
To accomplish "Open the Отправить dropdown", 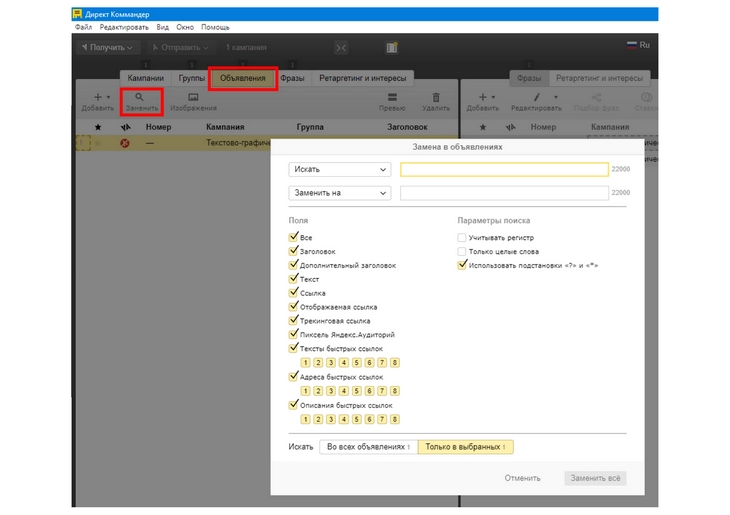I will (x=181, y=47).
